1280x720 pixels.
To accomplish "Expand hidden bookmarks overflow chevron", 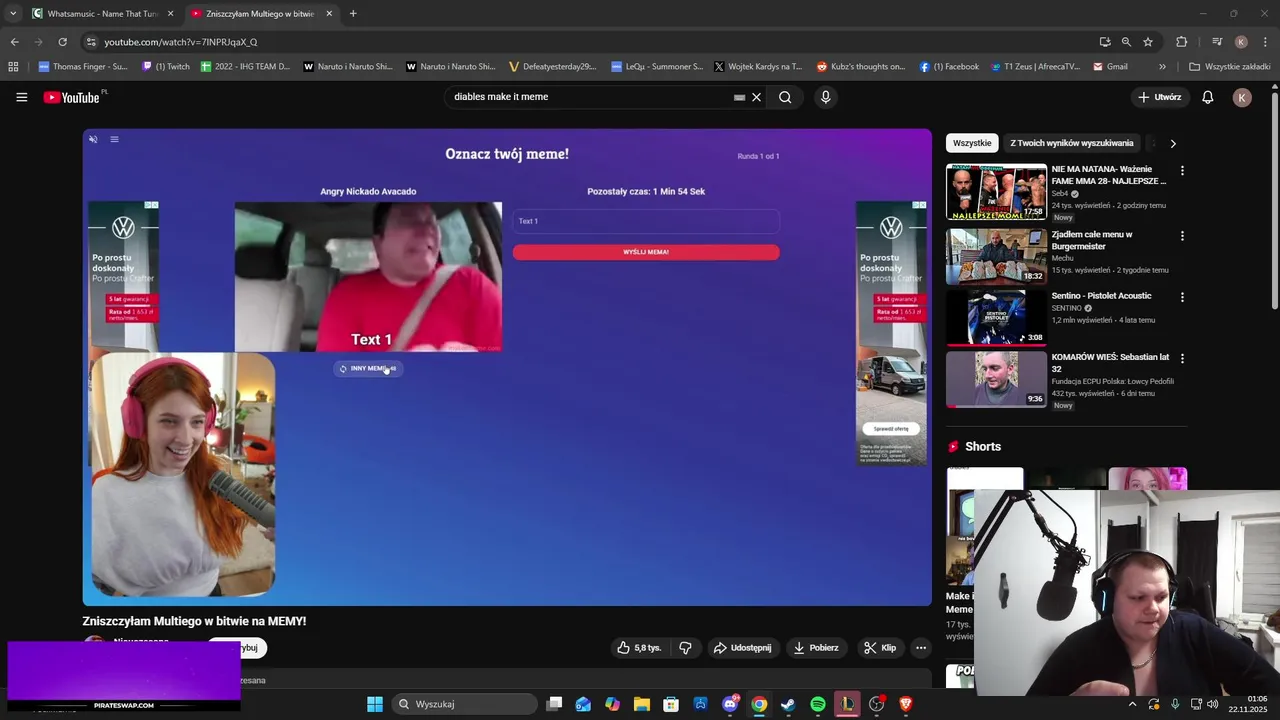I will pos(1162,67).
